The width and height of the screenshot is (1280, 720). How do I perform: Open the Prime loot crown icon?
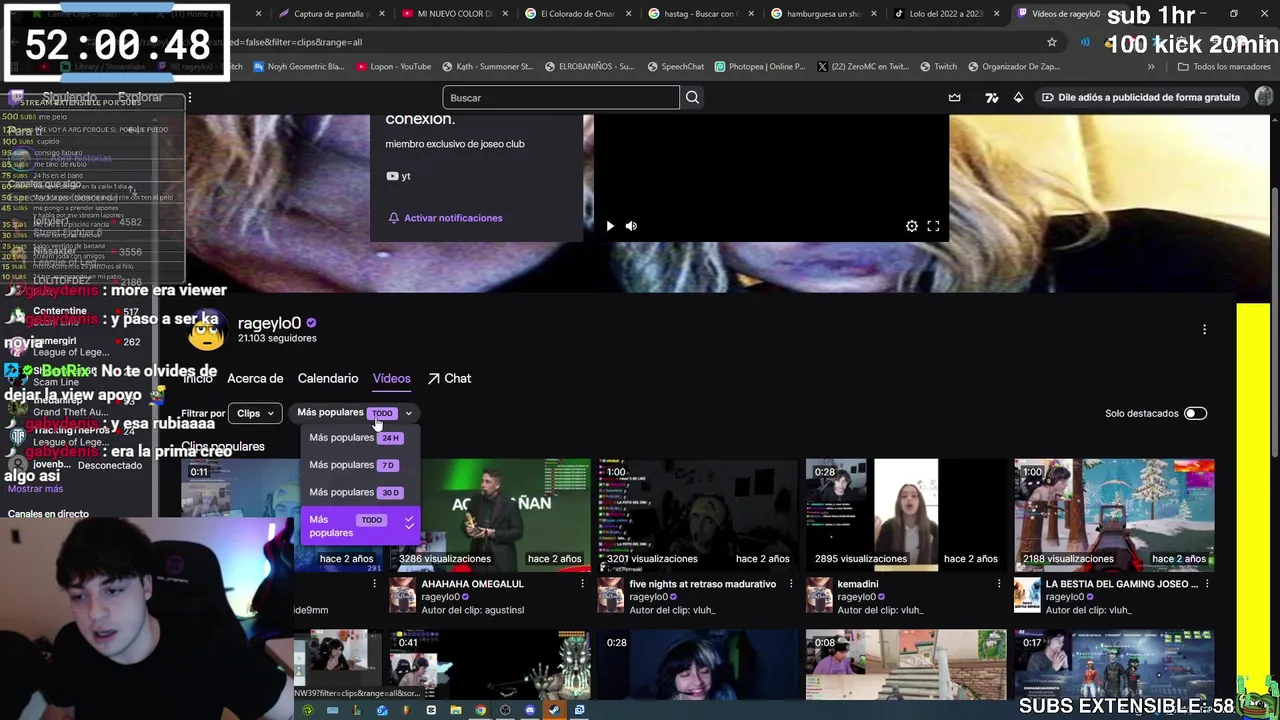(x=955, y=98)
